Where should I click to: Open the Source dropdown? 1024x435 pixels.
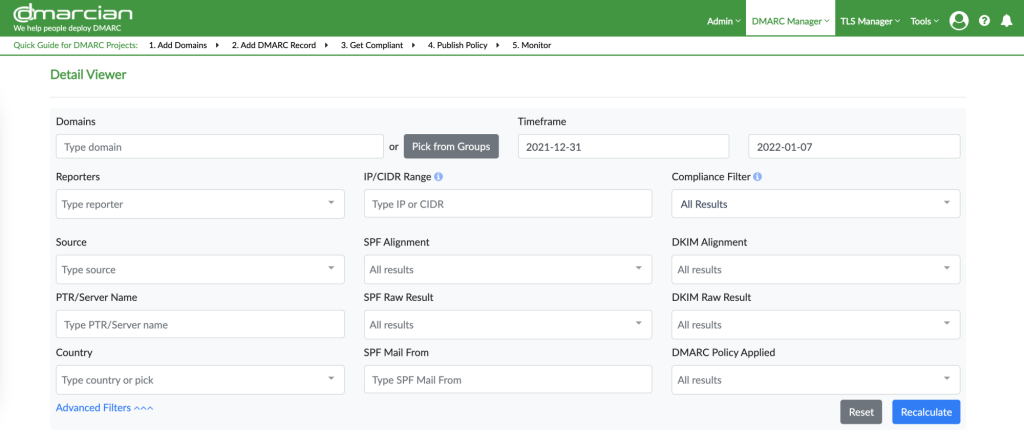[200, 269]
